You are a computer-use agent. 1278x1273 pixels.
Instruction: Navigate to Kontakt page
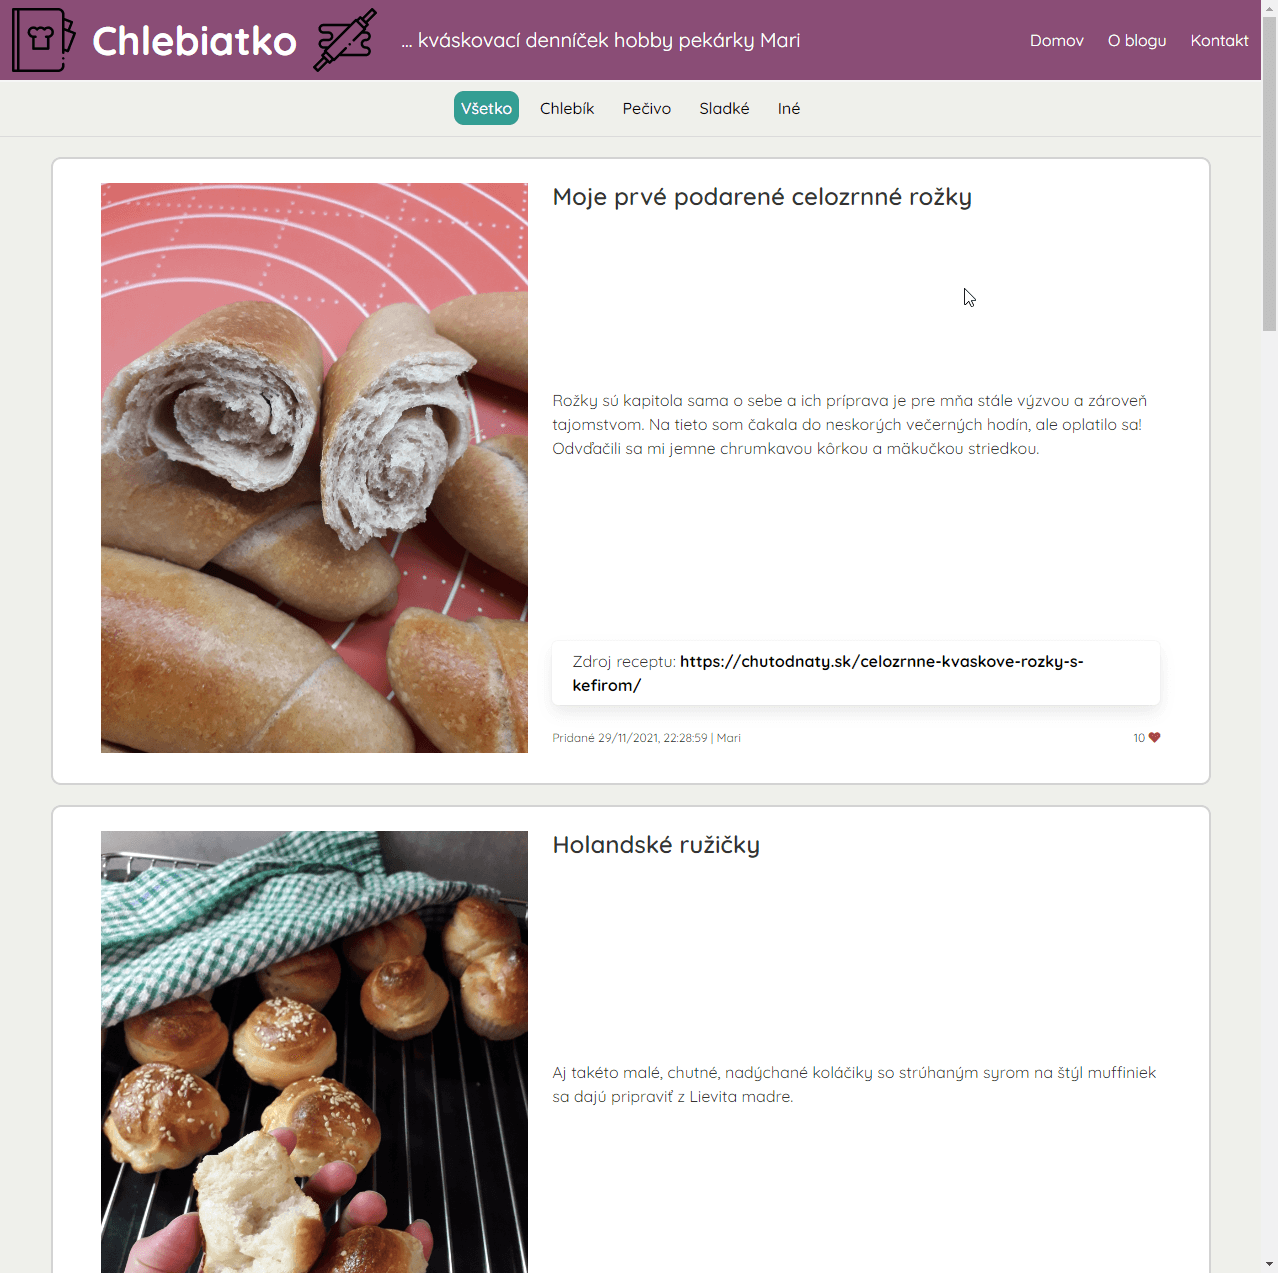tap(1219, 40)
